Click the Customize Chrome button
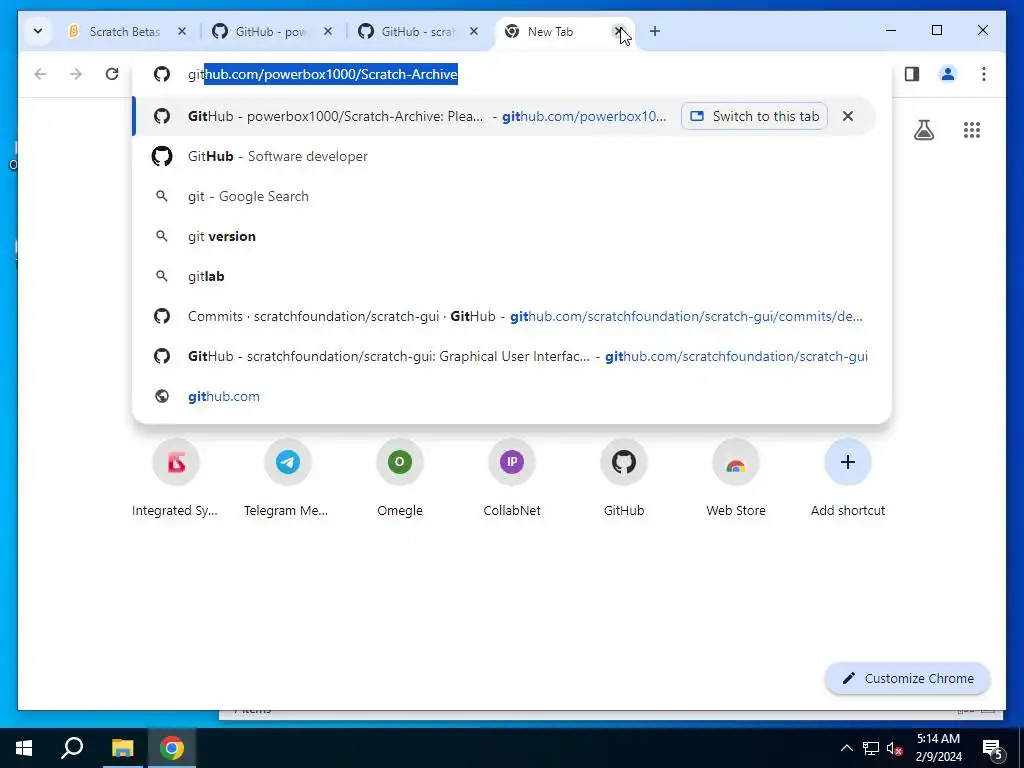Viewport: 1024px width, 768px height. pos(908,678)
